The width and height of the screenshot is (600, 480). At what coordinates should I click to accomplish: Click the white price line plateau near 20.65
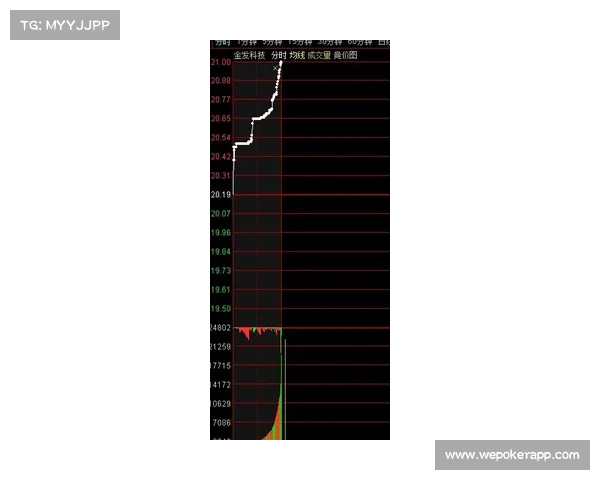coord(258,118)
